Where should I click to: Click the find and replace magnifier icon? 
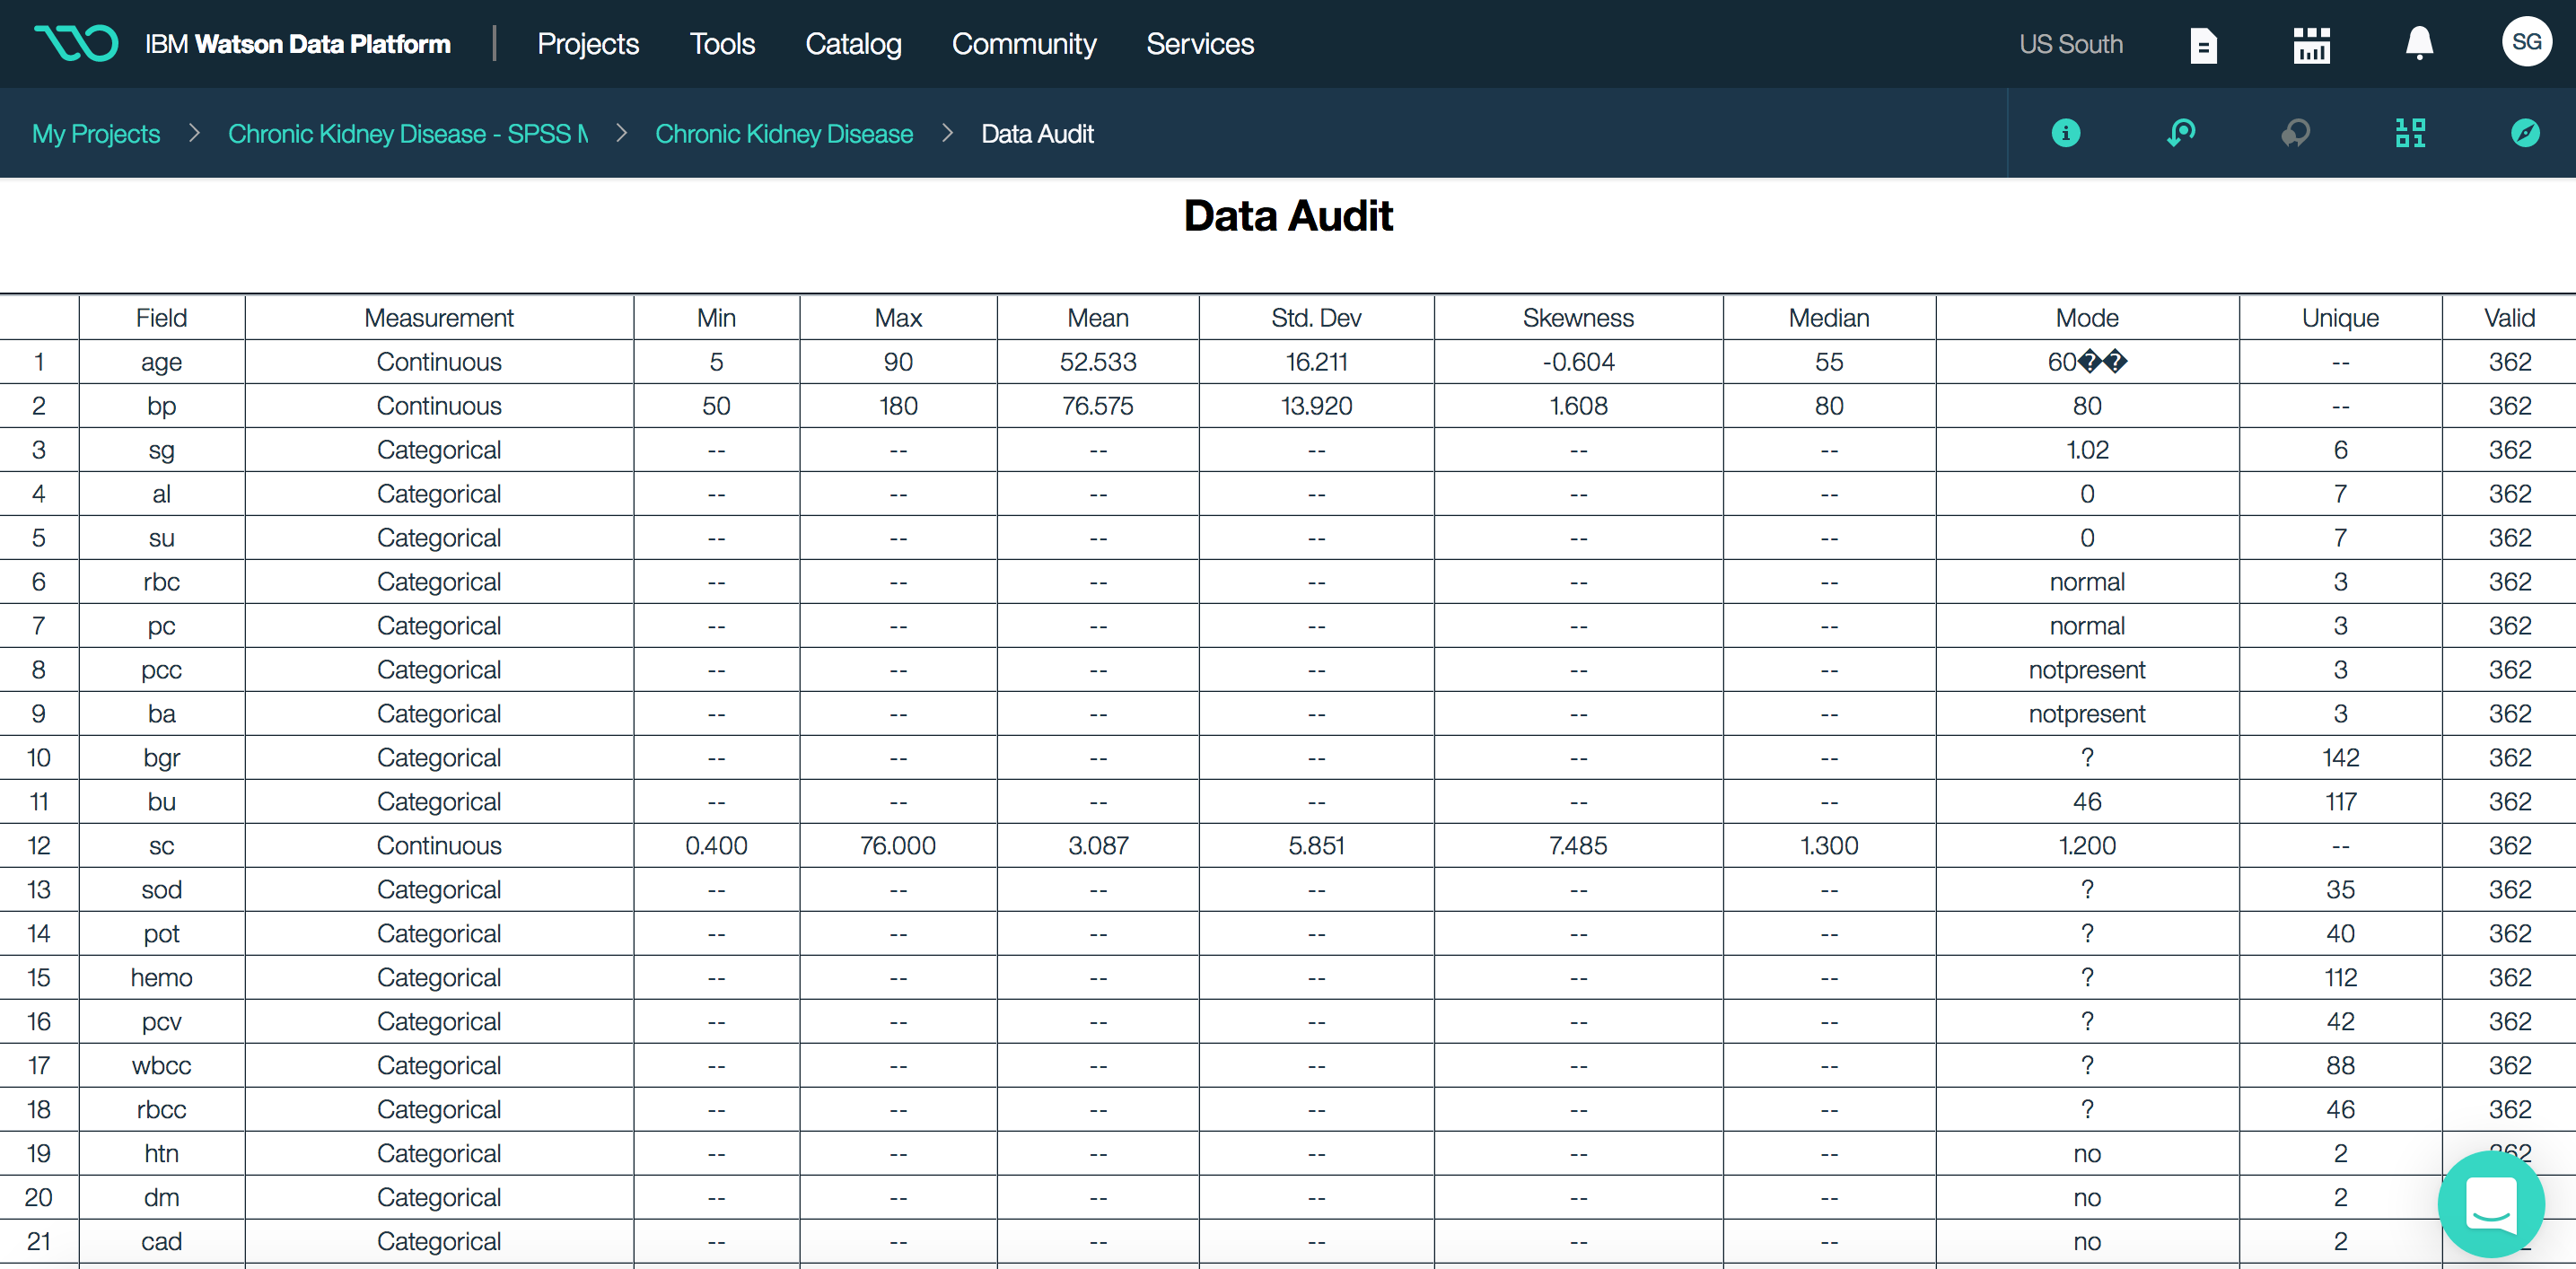click(2180, 133)
